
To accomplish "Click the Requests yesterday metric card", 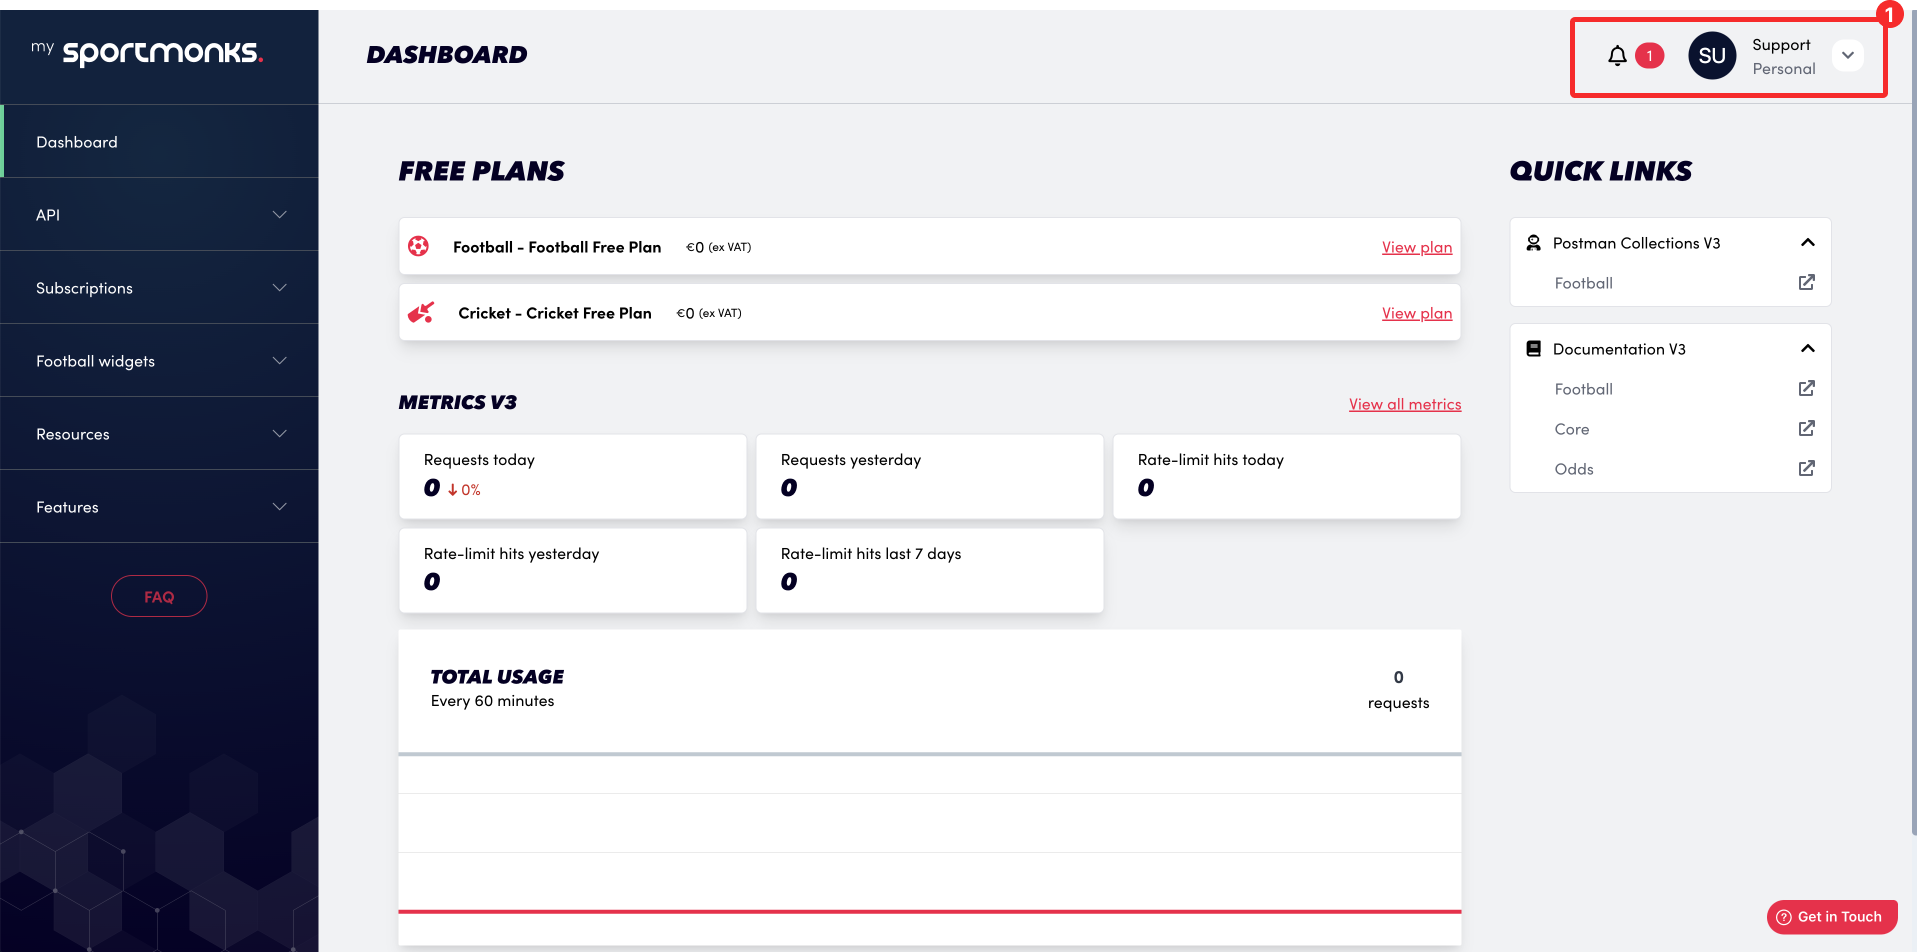I will point(930,476).
